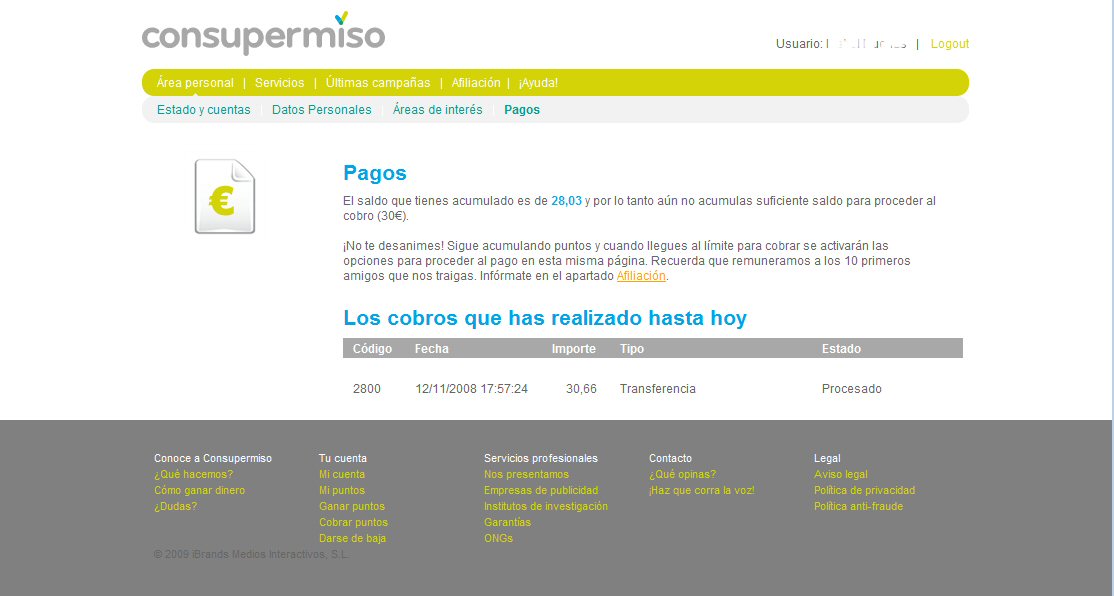Open the Afiliación menu item
The height and width of the screenshot is (596, 1114).
tap(476, 82)
